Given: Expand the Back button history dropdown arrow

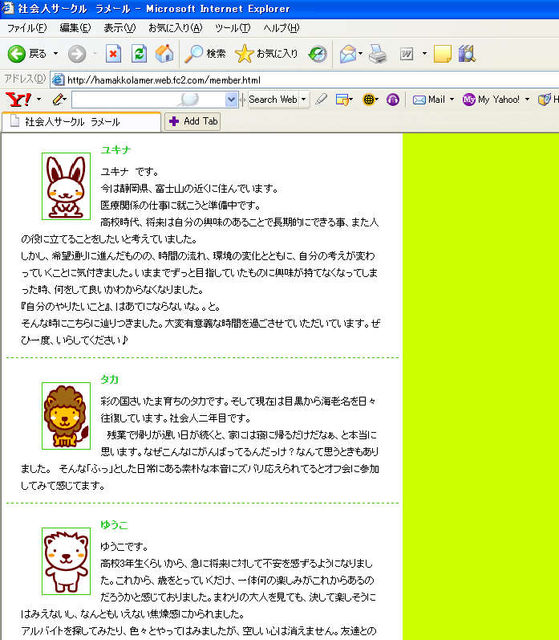Looking at the screenshot, I should click(55, 53).
